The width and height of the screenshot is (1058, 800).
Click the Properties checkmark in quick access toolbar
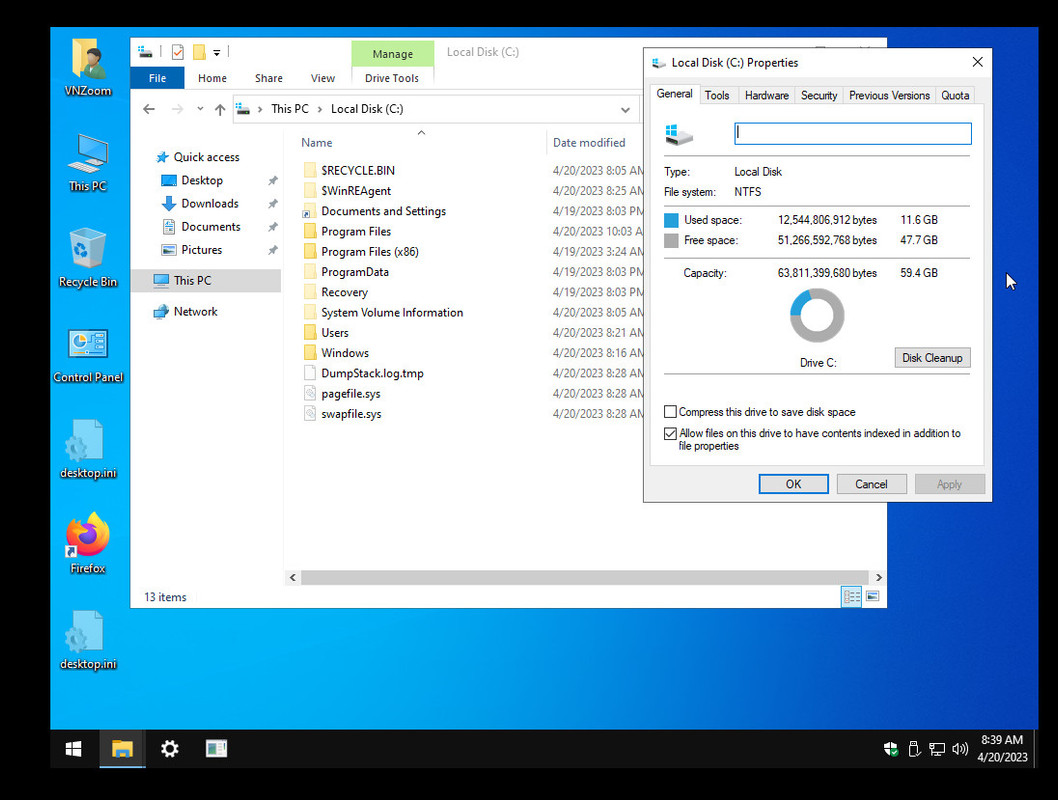(x=177, y=52)
